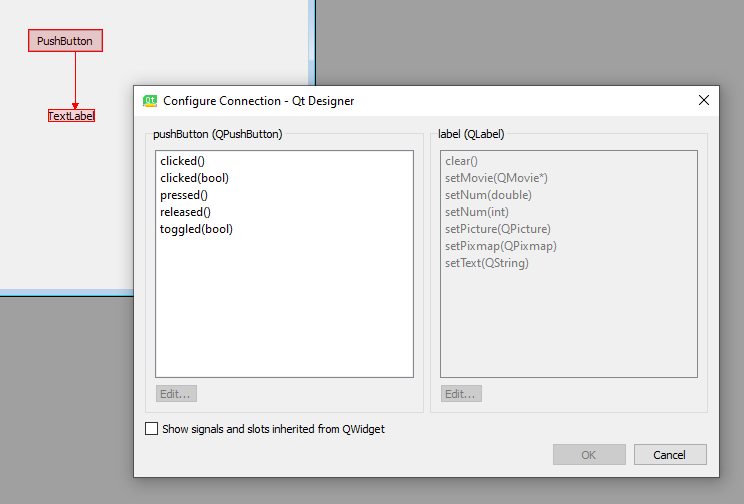Image resolution: width=744 pixels, height=504 pixels.
Task: Click the Qt logo icon in dialog title
Action: coord(151,100)
